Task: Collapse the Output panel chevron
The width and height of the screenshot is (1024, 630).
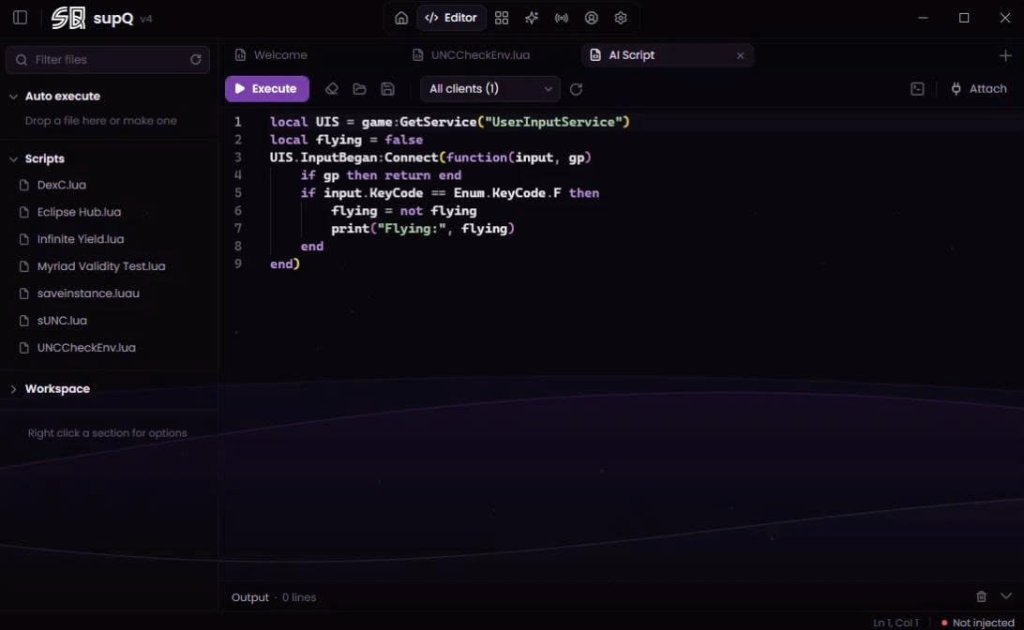Action: 1006,596
